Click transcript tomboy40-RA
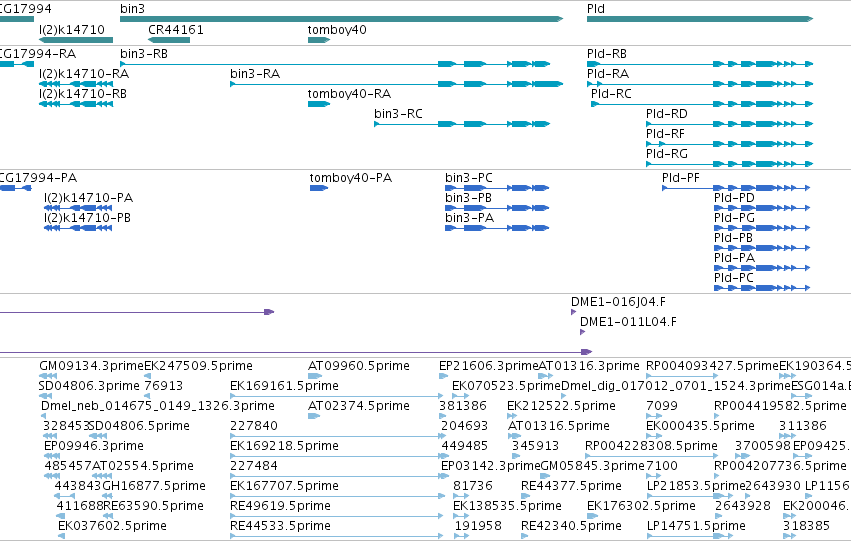This screenshot has height=541, width=851. (x=319, y=104)
